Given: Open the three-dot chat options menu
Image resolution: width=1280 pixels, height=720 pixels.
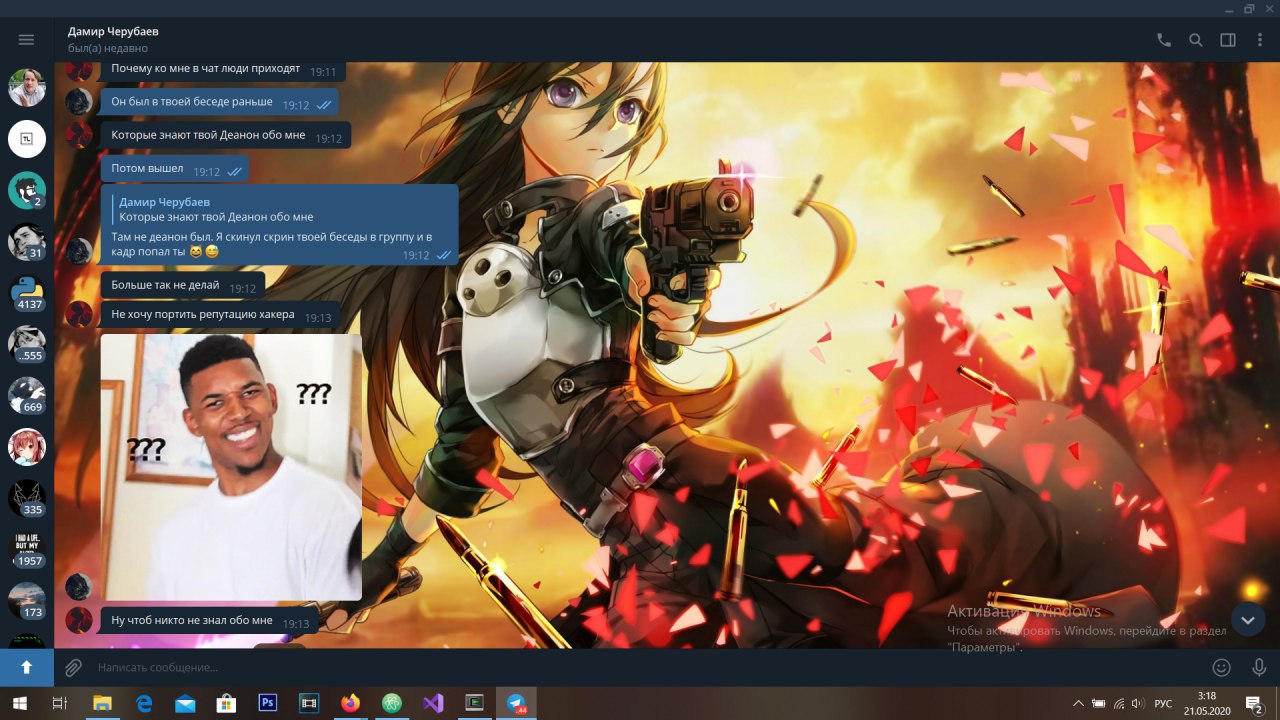Looking at the screenshot, I should coord(1259,40).
